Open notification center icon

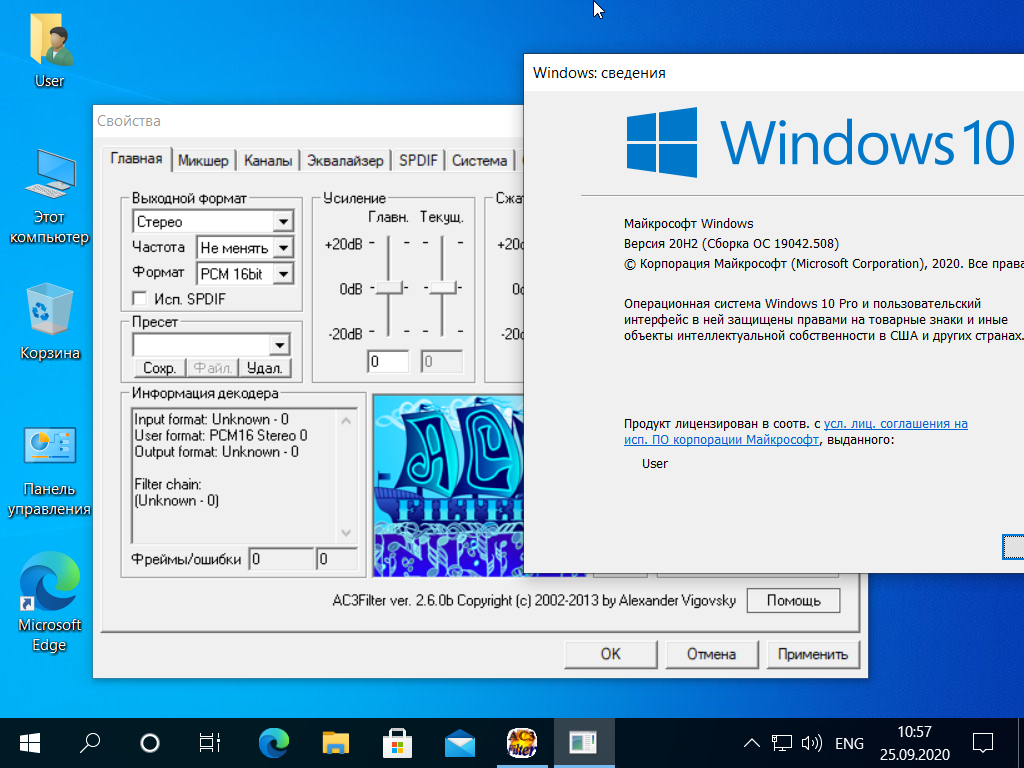983,743
